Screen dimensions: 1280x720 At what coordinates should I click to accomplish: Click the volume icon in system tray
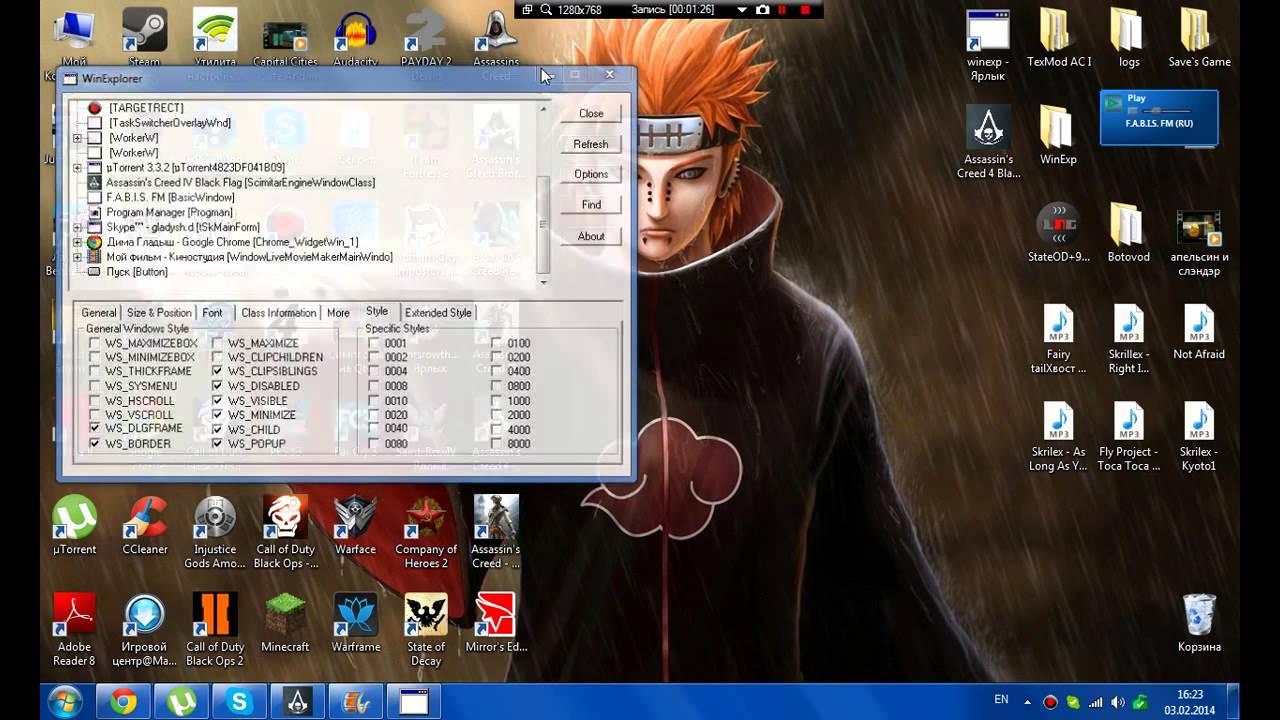click(1117, 702)
